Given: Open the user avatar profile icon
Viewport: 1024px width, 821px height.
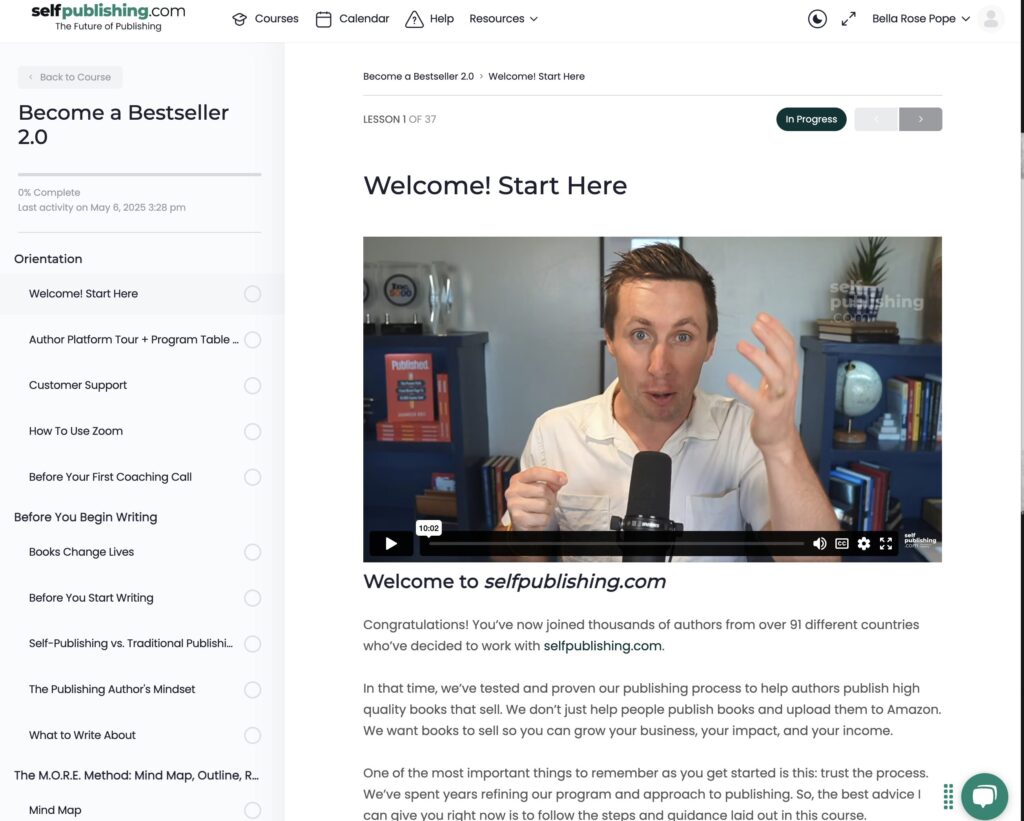Looking at the screenshot, I should (991, 19).
